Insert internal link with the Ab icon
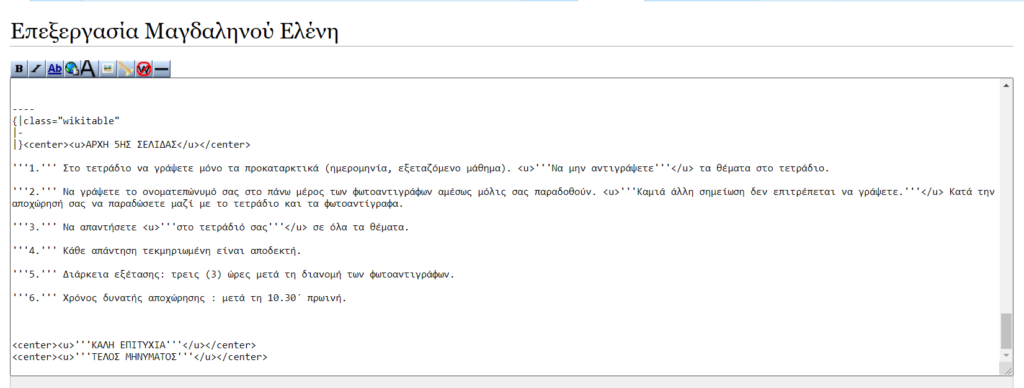The image size is (1024, 388). (55, 69)
